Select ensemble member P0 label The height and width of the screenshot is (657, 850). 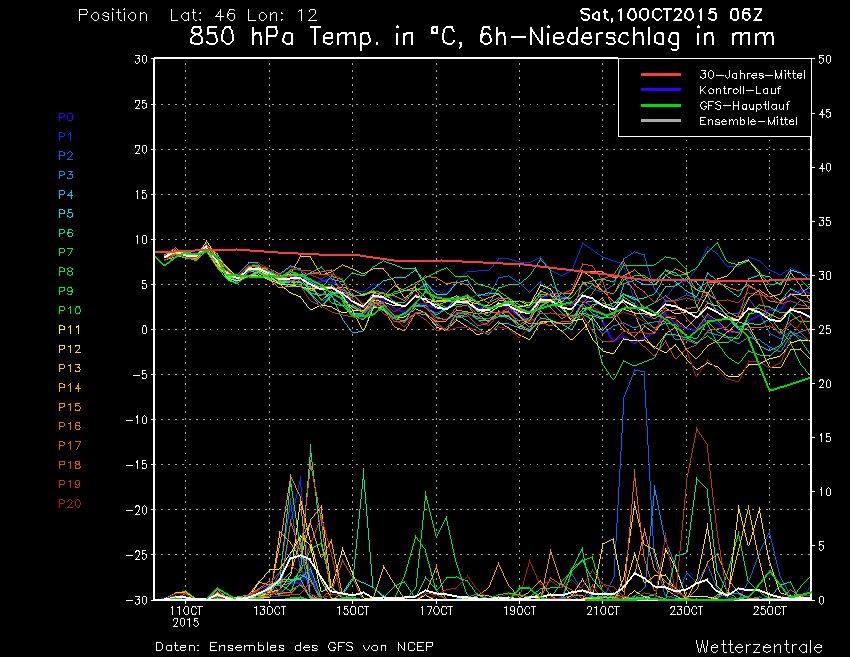[65, 117]
